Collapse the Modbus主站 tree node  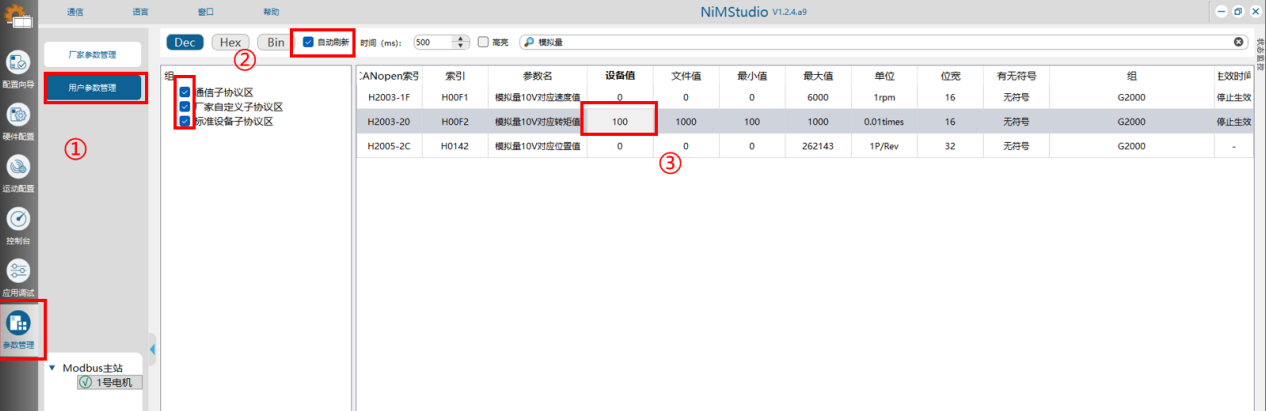coord(52,368)
